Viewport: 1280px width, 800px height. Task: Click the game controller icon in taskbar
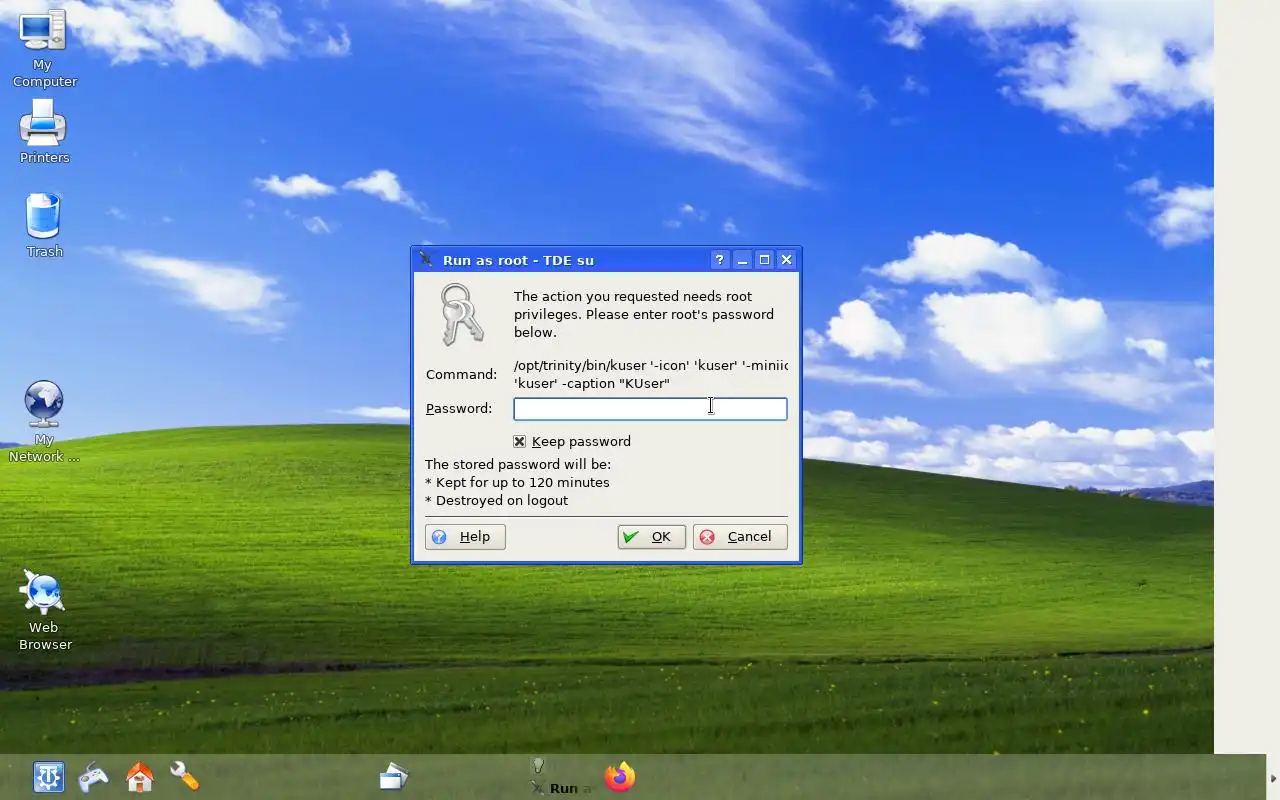click(x=94, y=777)
